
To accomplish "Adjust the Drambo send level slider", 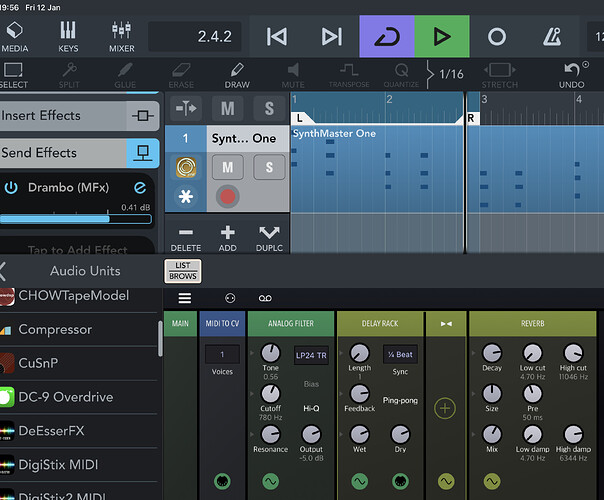I will tap(76, 219).
